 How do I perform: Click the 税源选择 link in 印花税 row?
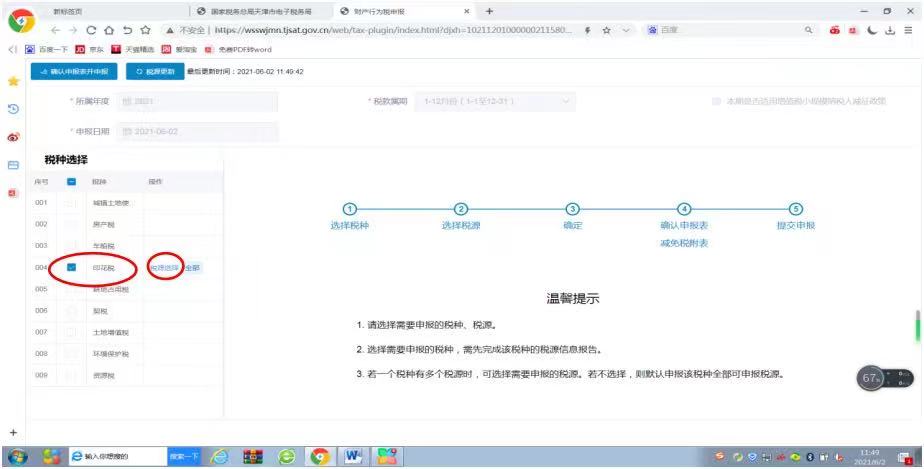coord(164,267)
